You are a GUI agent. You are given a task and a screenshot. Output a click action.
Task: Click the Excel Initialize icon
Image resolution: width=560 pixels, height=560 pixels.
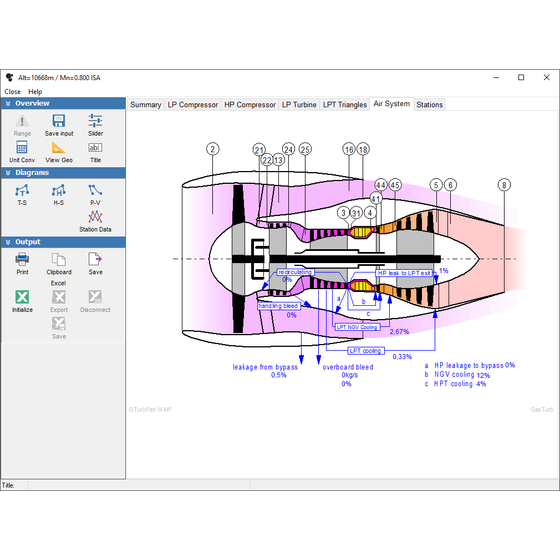(x=22, y=297)
